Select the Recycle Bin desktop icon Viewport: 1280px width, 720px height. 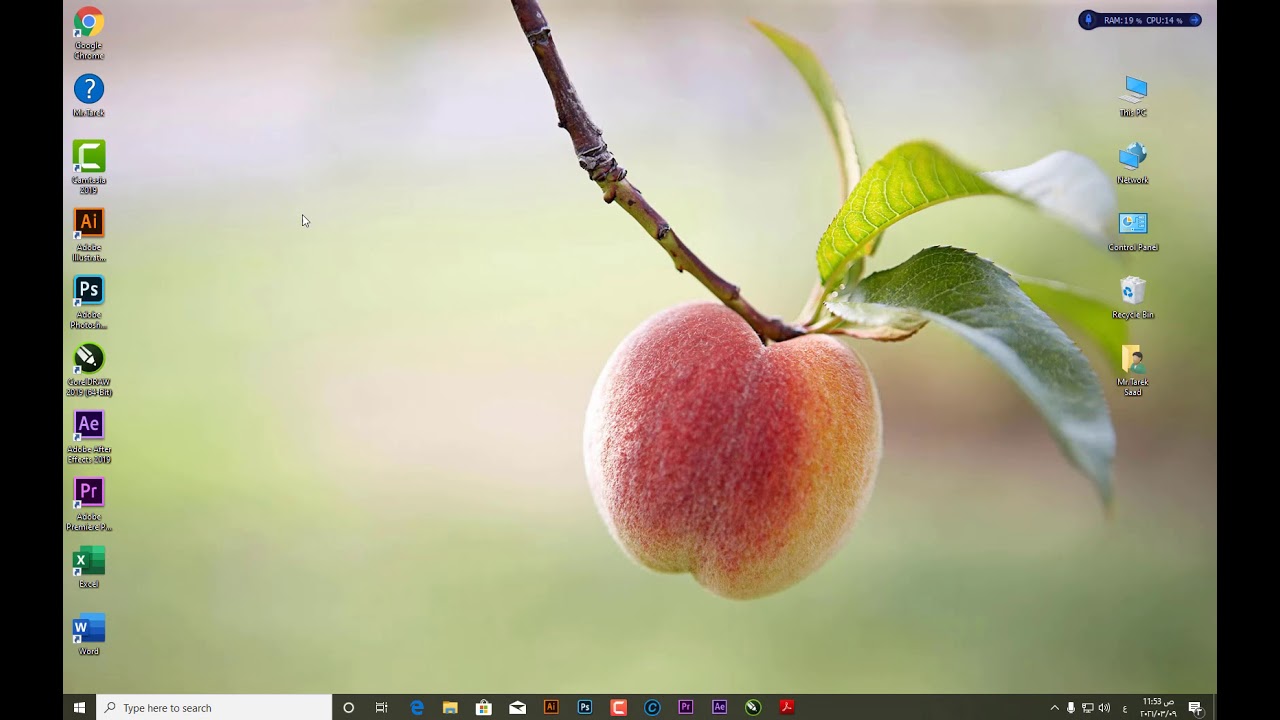tap(1133, 297)
